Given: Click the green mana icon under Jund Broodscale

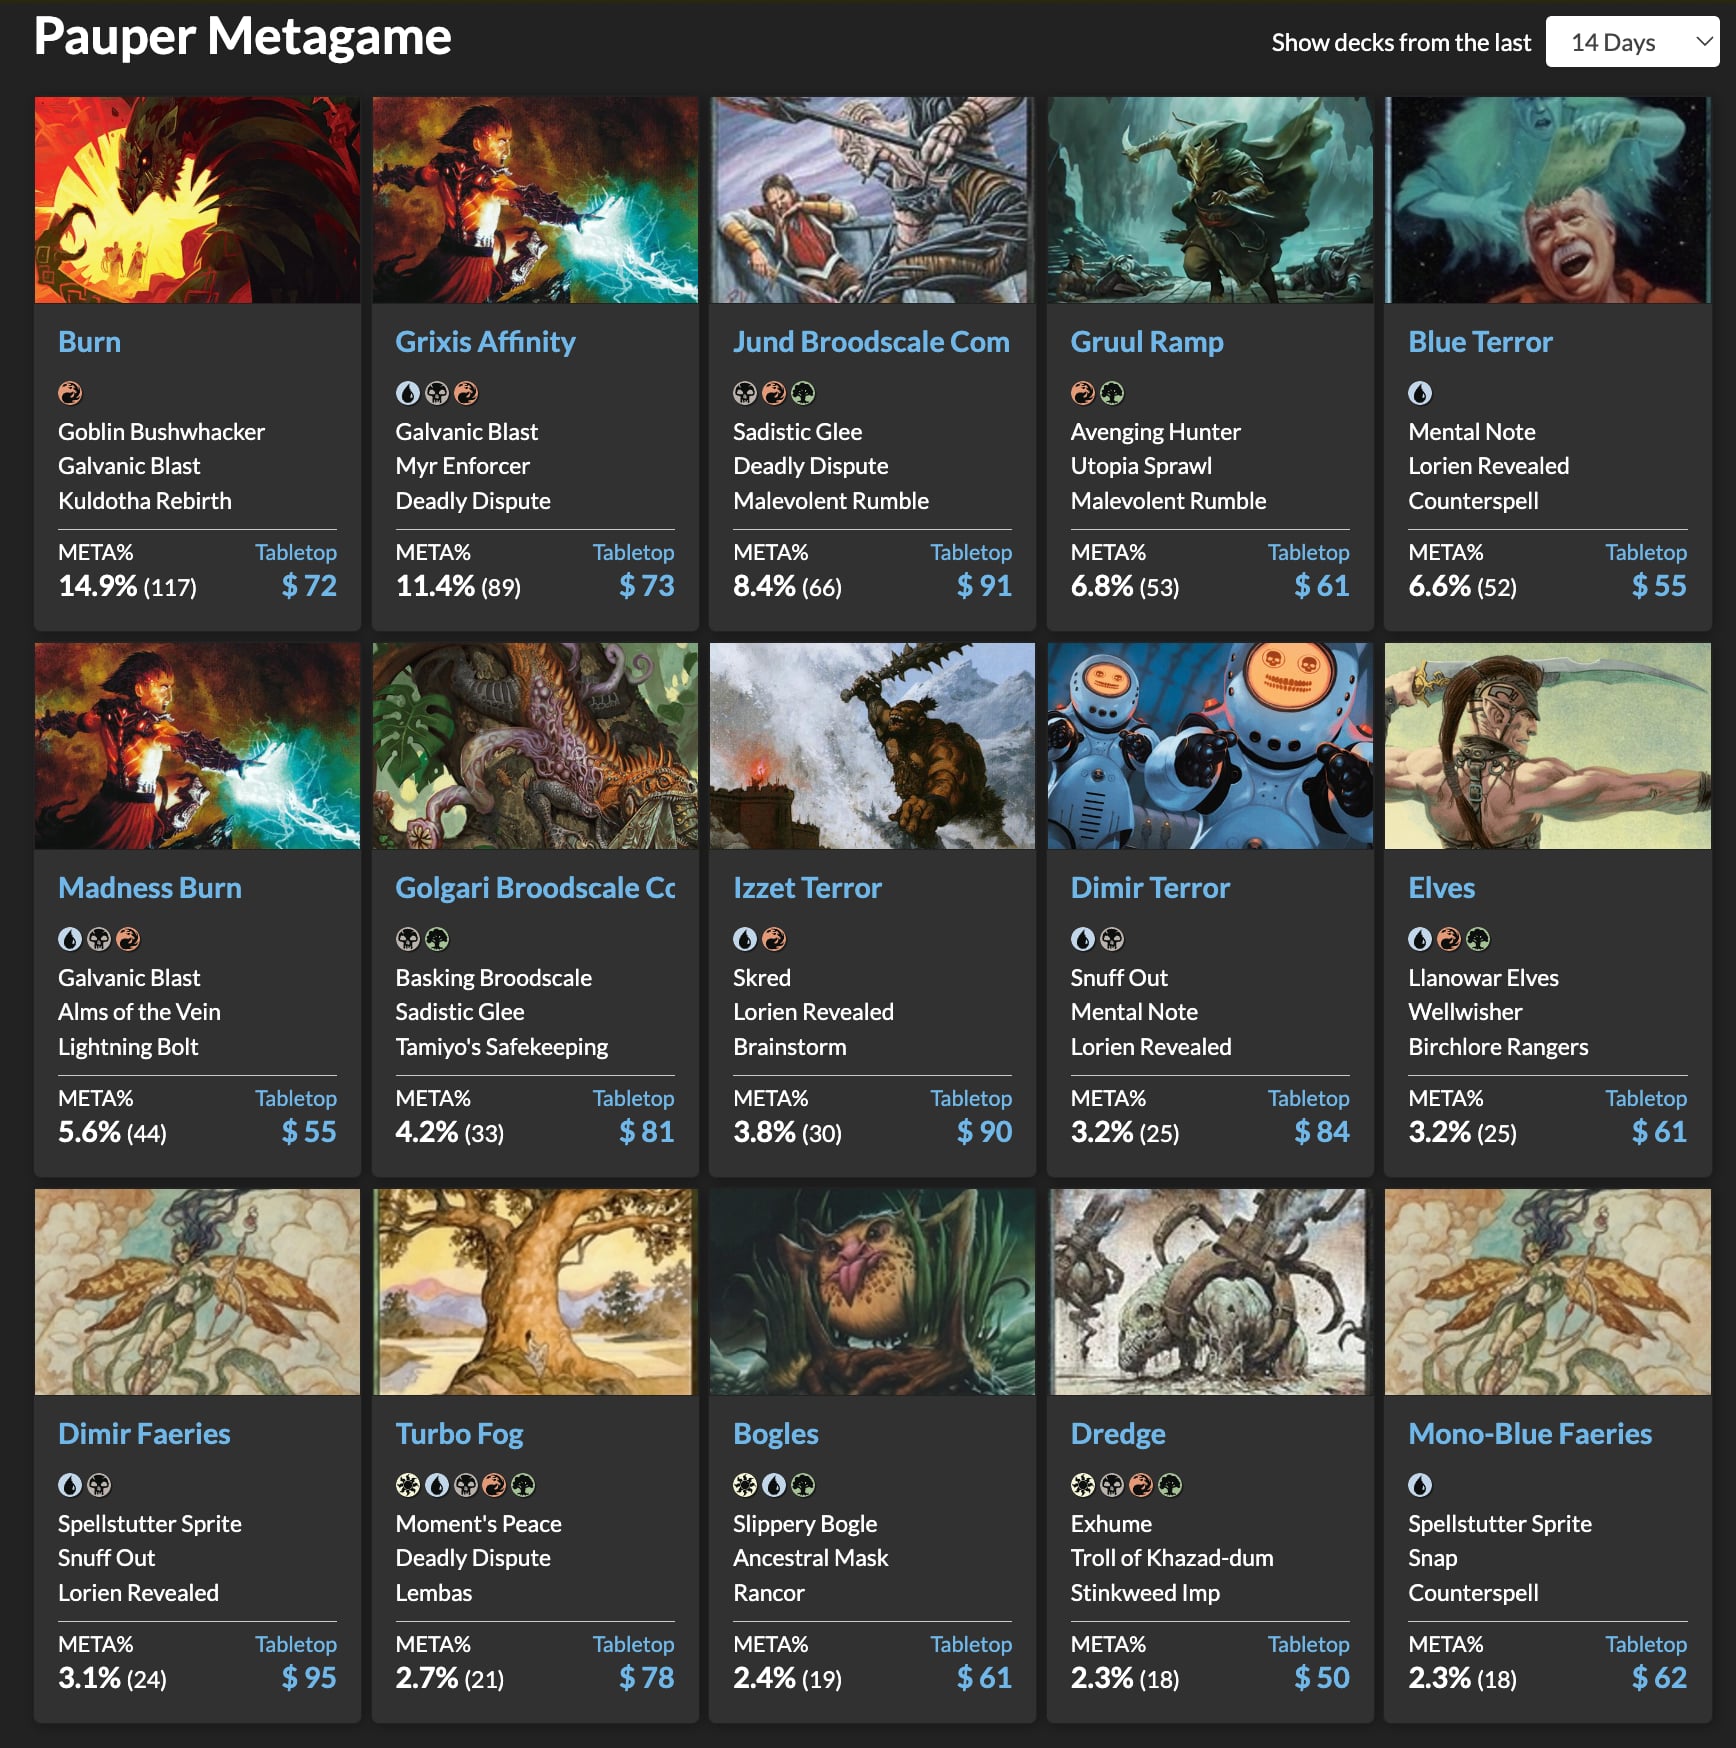Looking at the screenshot, I should (803, 393).
